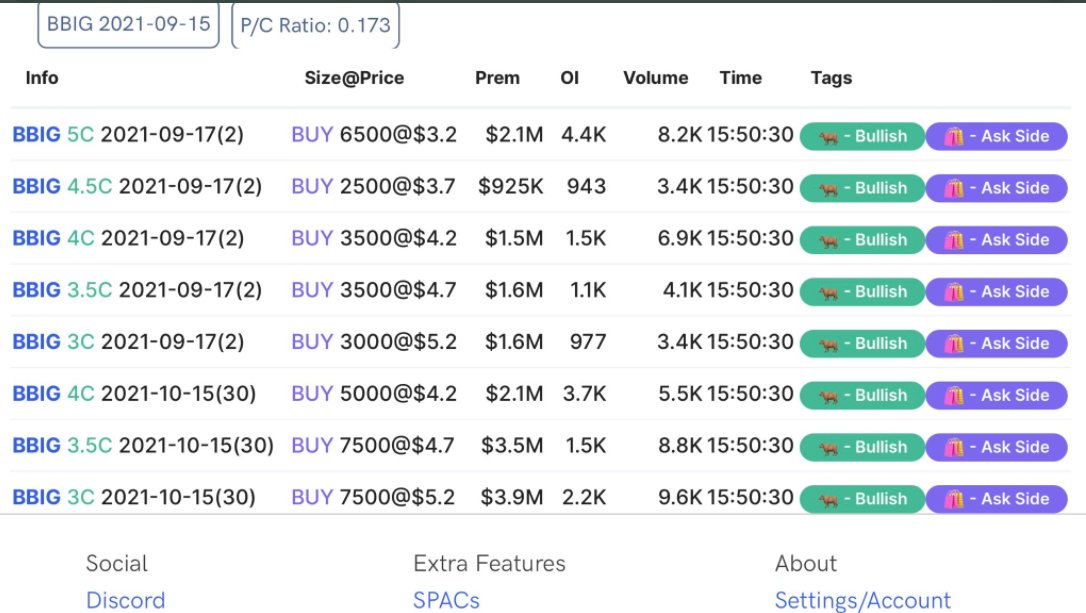
Task: Open the Discord link under Social
Action: (125, 601)
